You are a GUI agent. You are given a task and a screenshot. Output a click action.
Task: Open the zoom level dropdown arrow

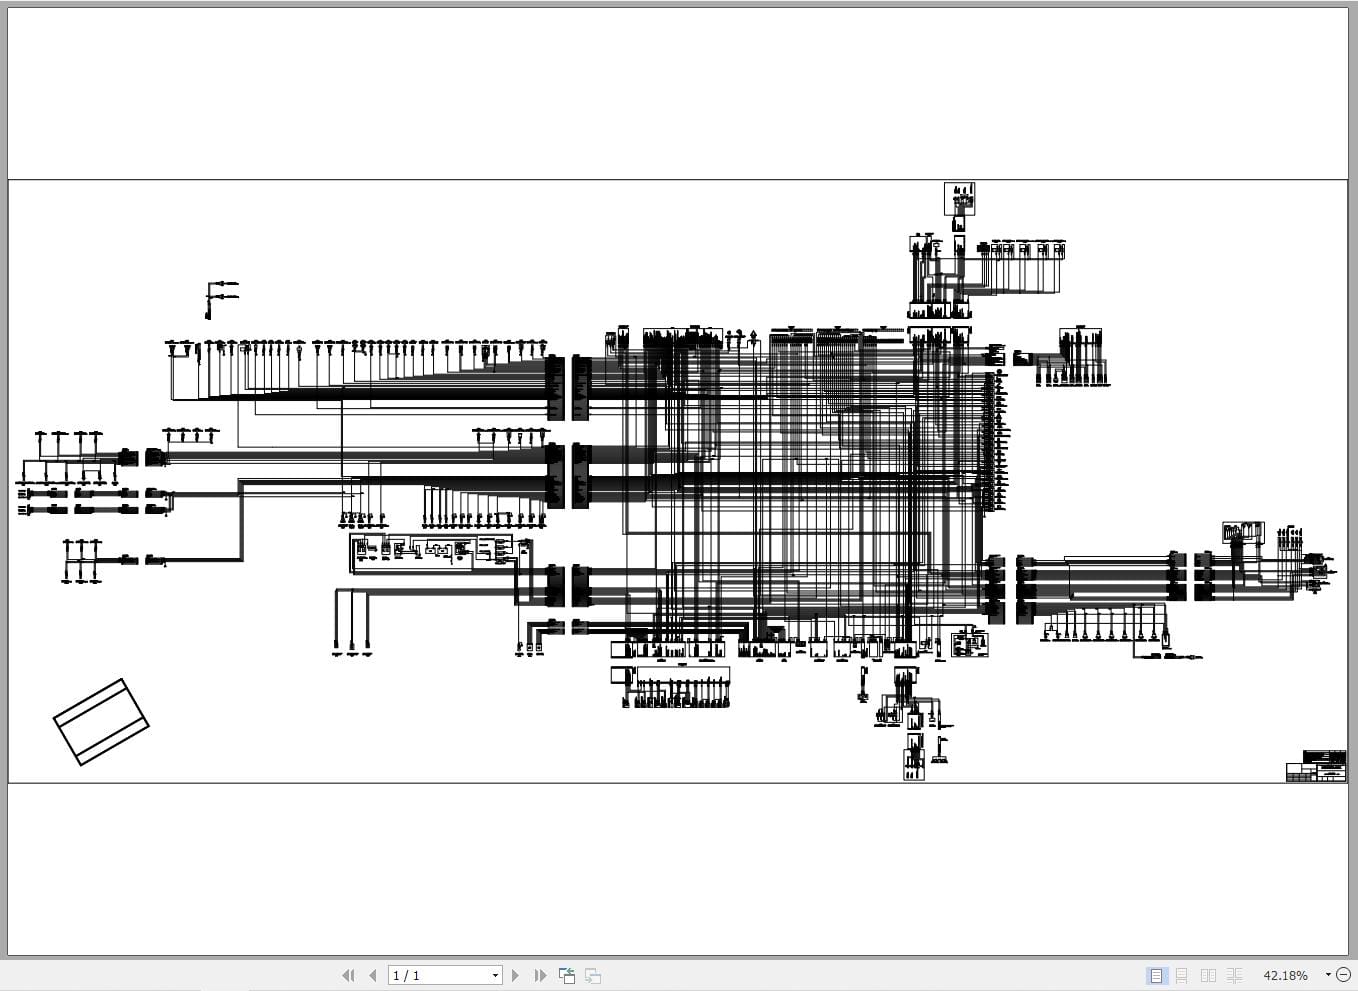[x=1328, y=975]
